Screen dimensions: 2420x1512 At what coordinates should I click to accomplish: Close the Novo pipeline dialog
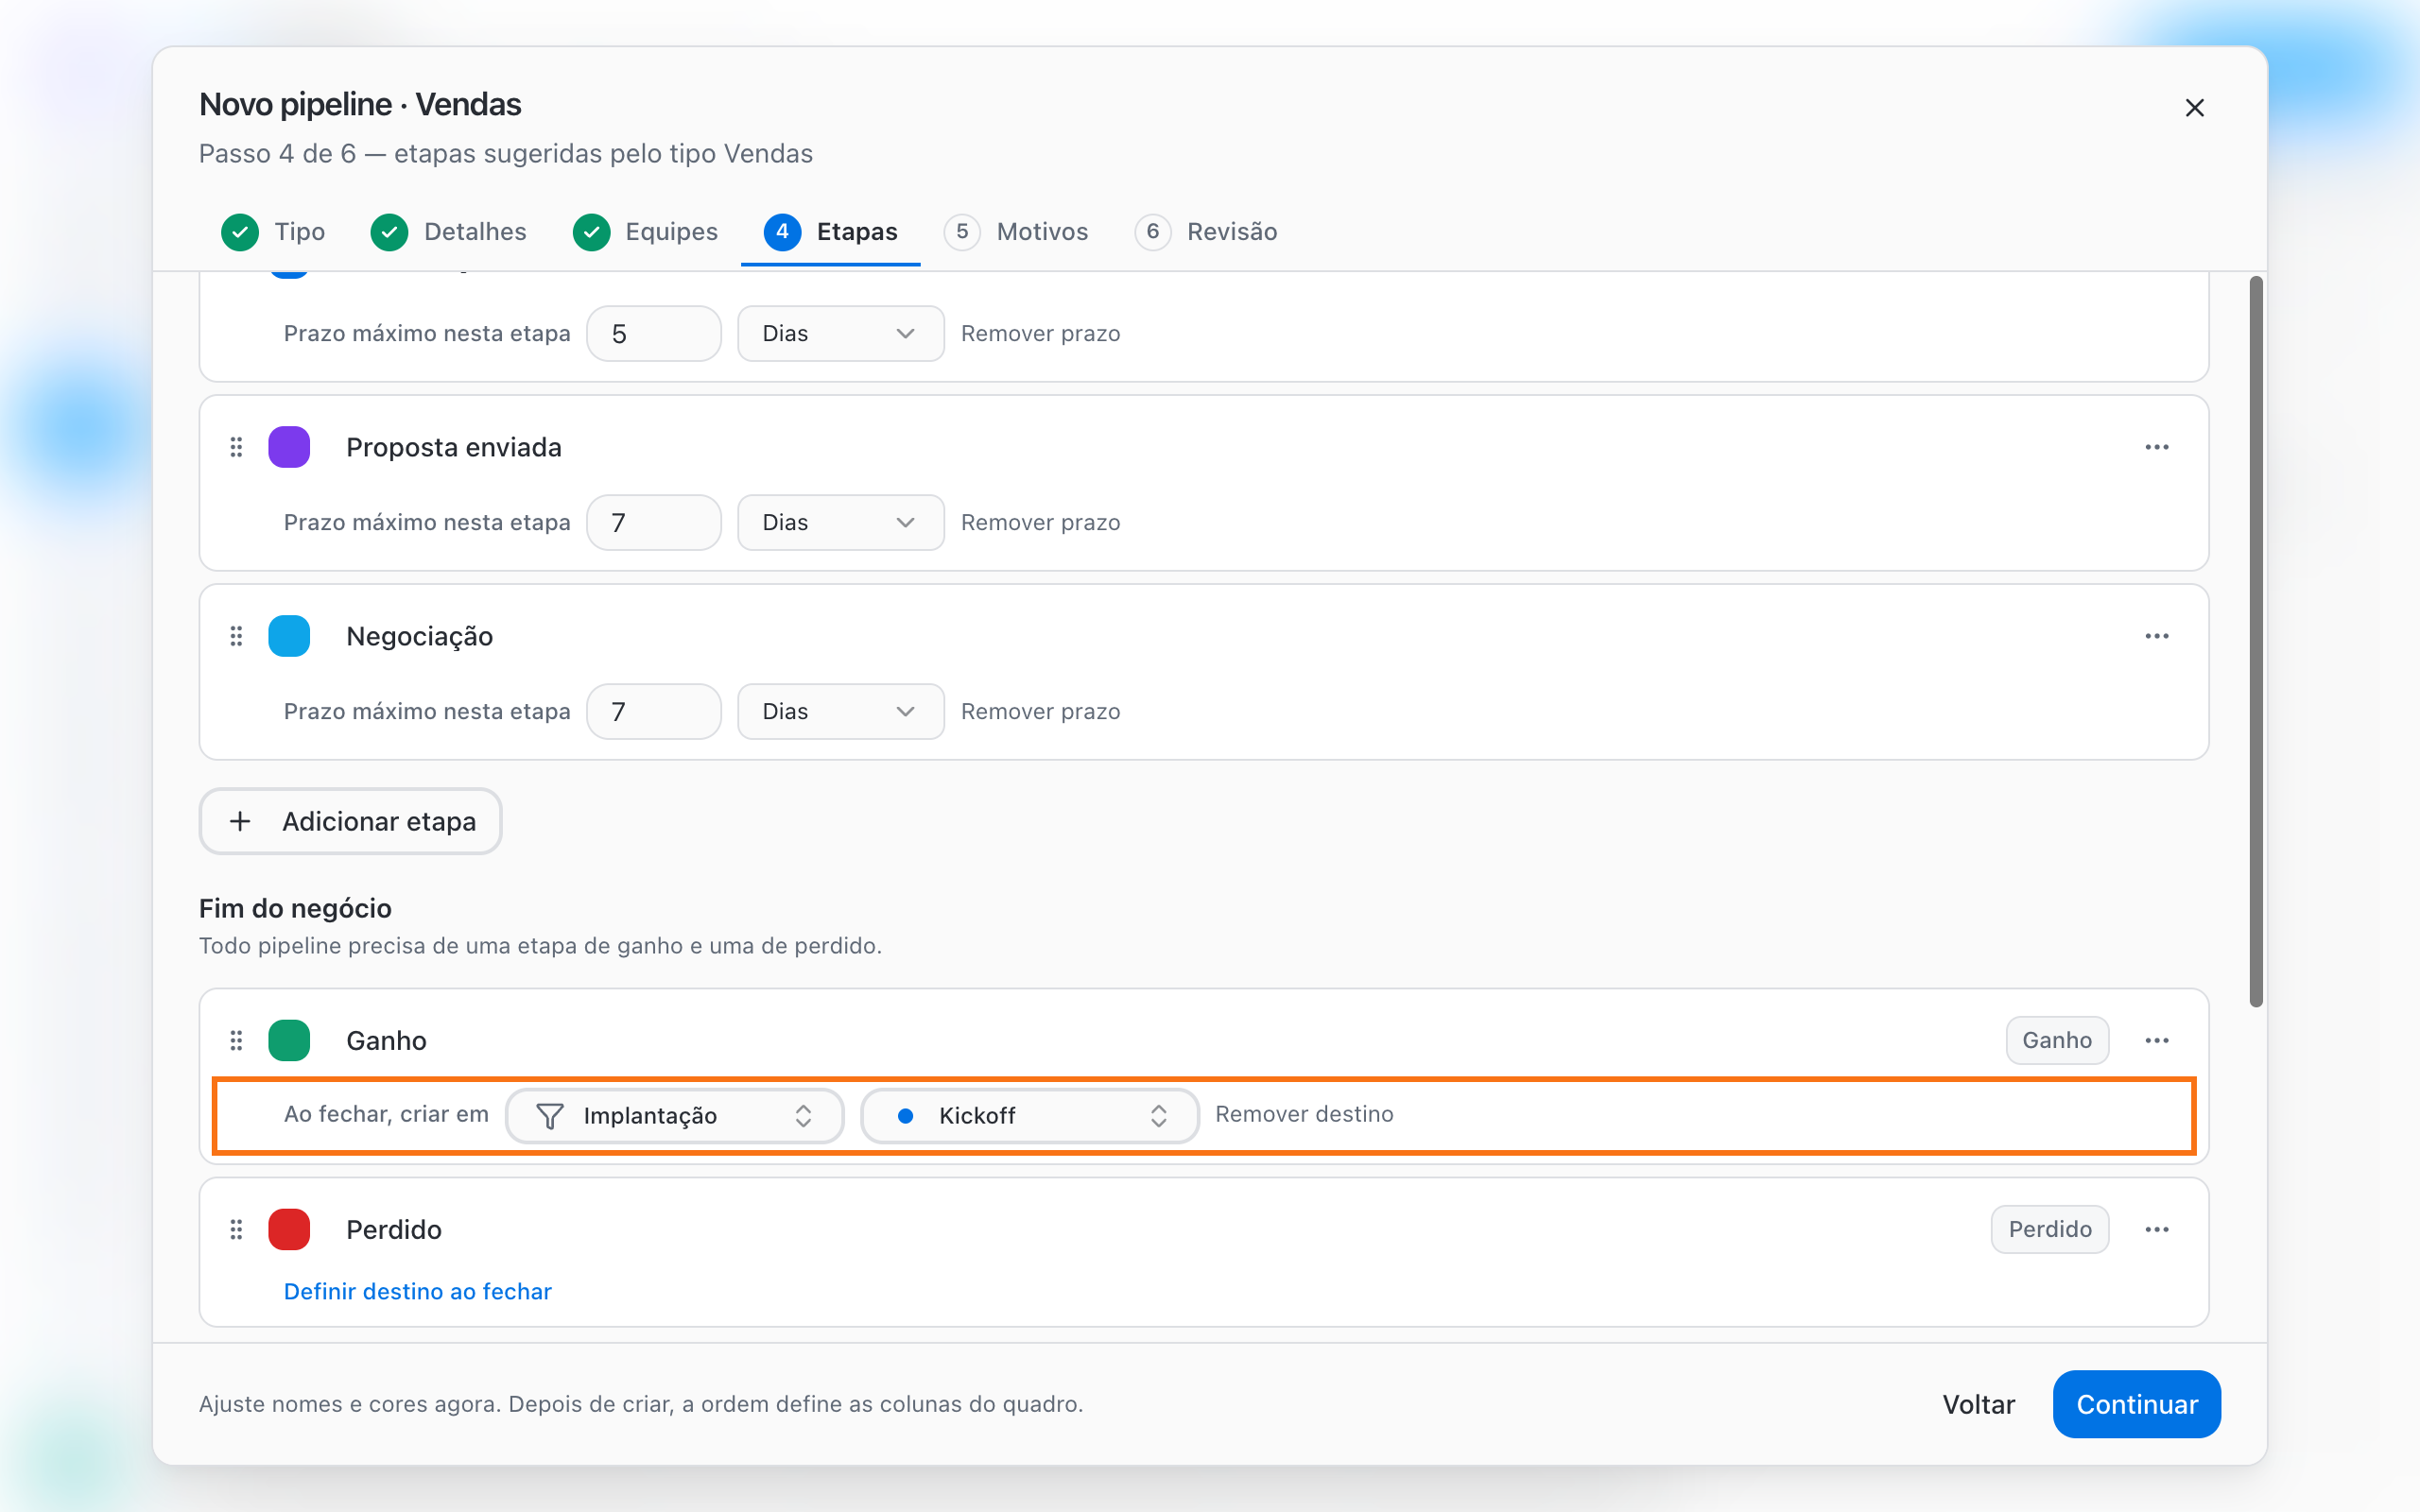[2194, 107]
